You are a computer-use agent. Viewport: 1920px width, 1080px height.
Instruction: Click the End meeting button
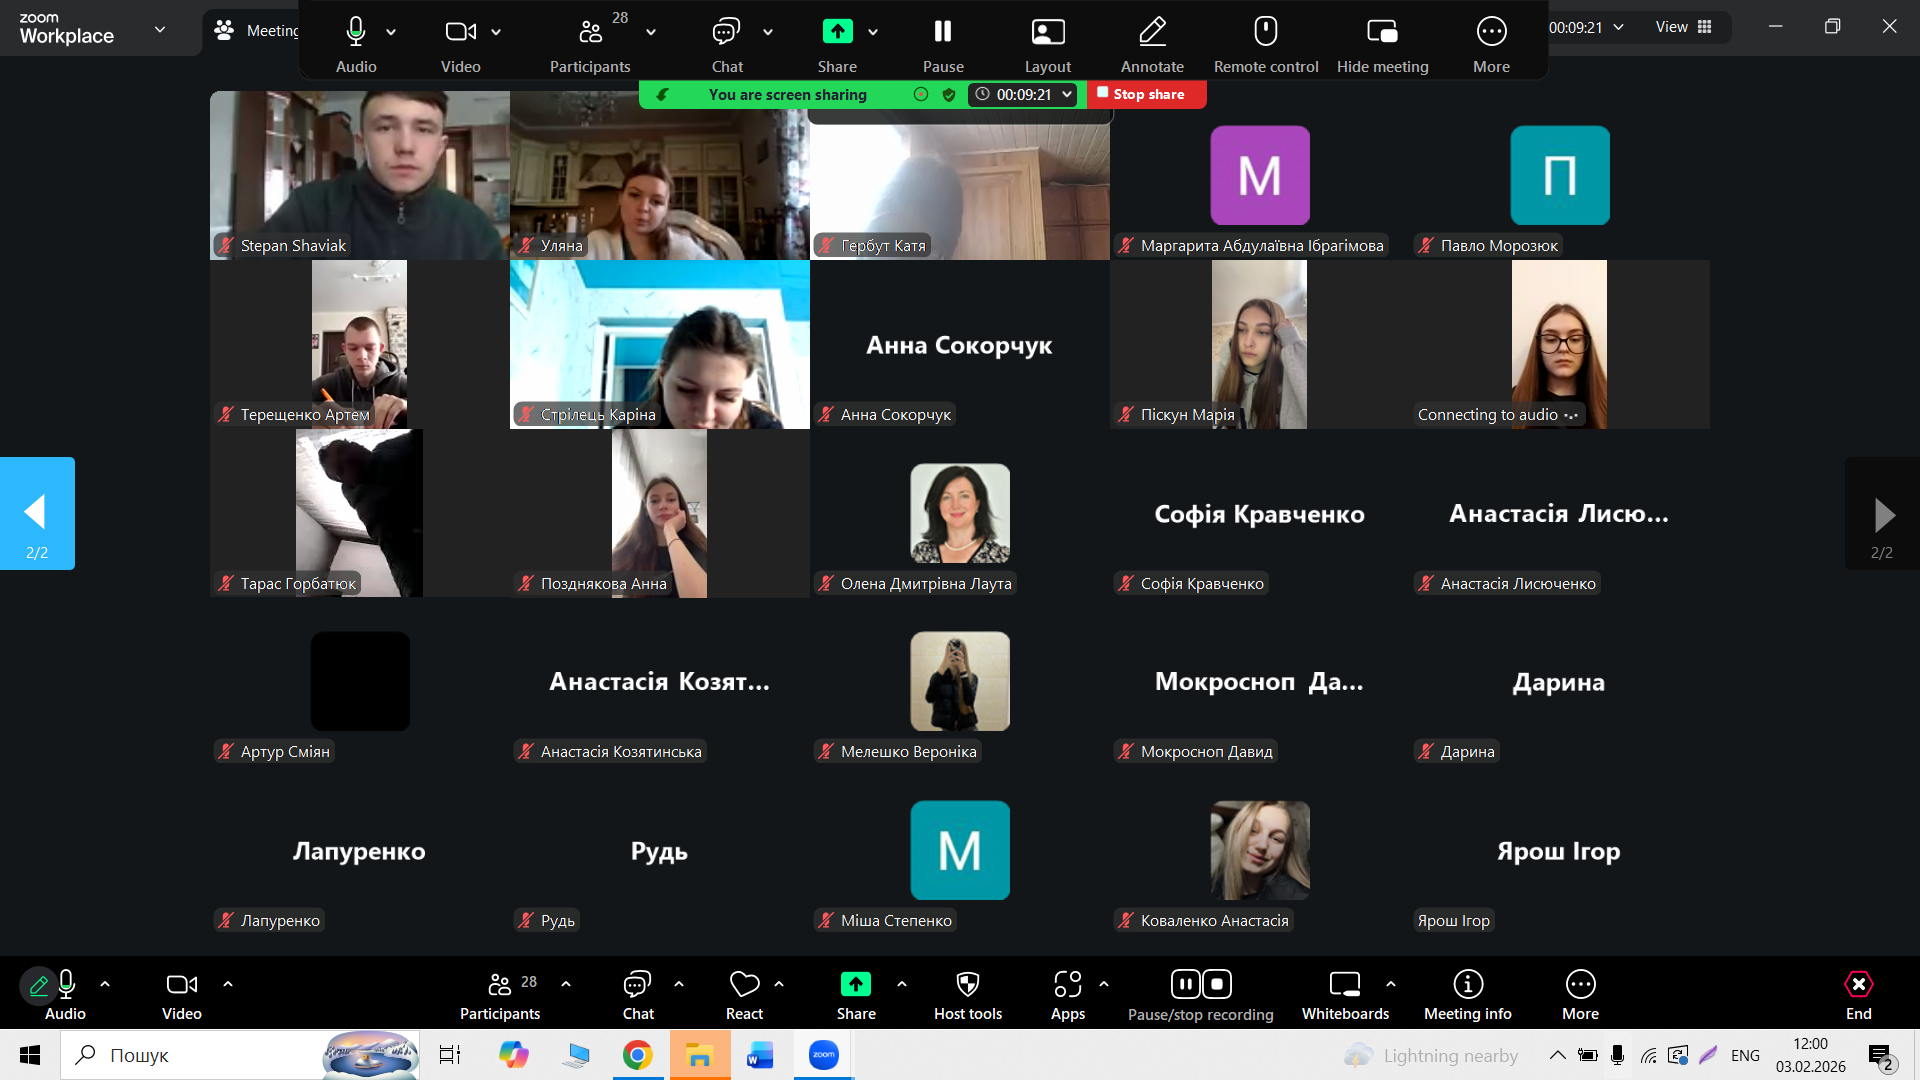coord(1858,985)
